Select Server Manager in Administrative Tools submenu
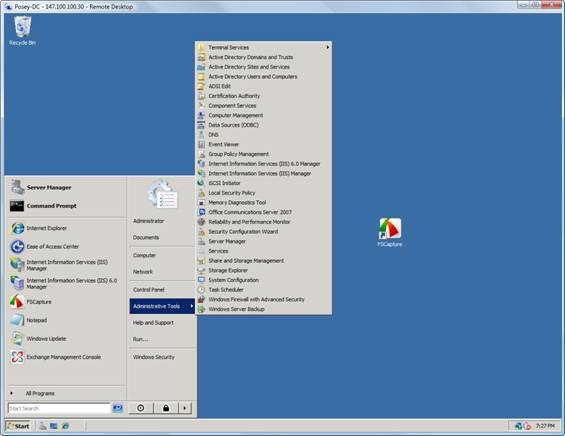 coord(263,241)
